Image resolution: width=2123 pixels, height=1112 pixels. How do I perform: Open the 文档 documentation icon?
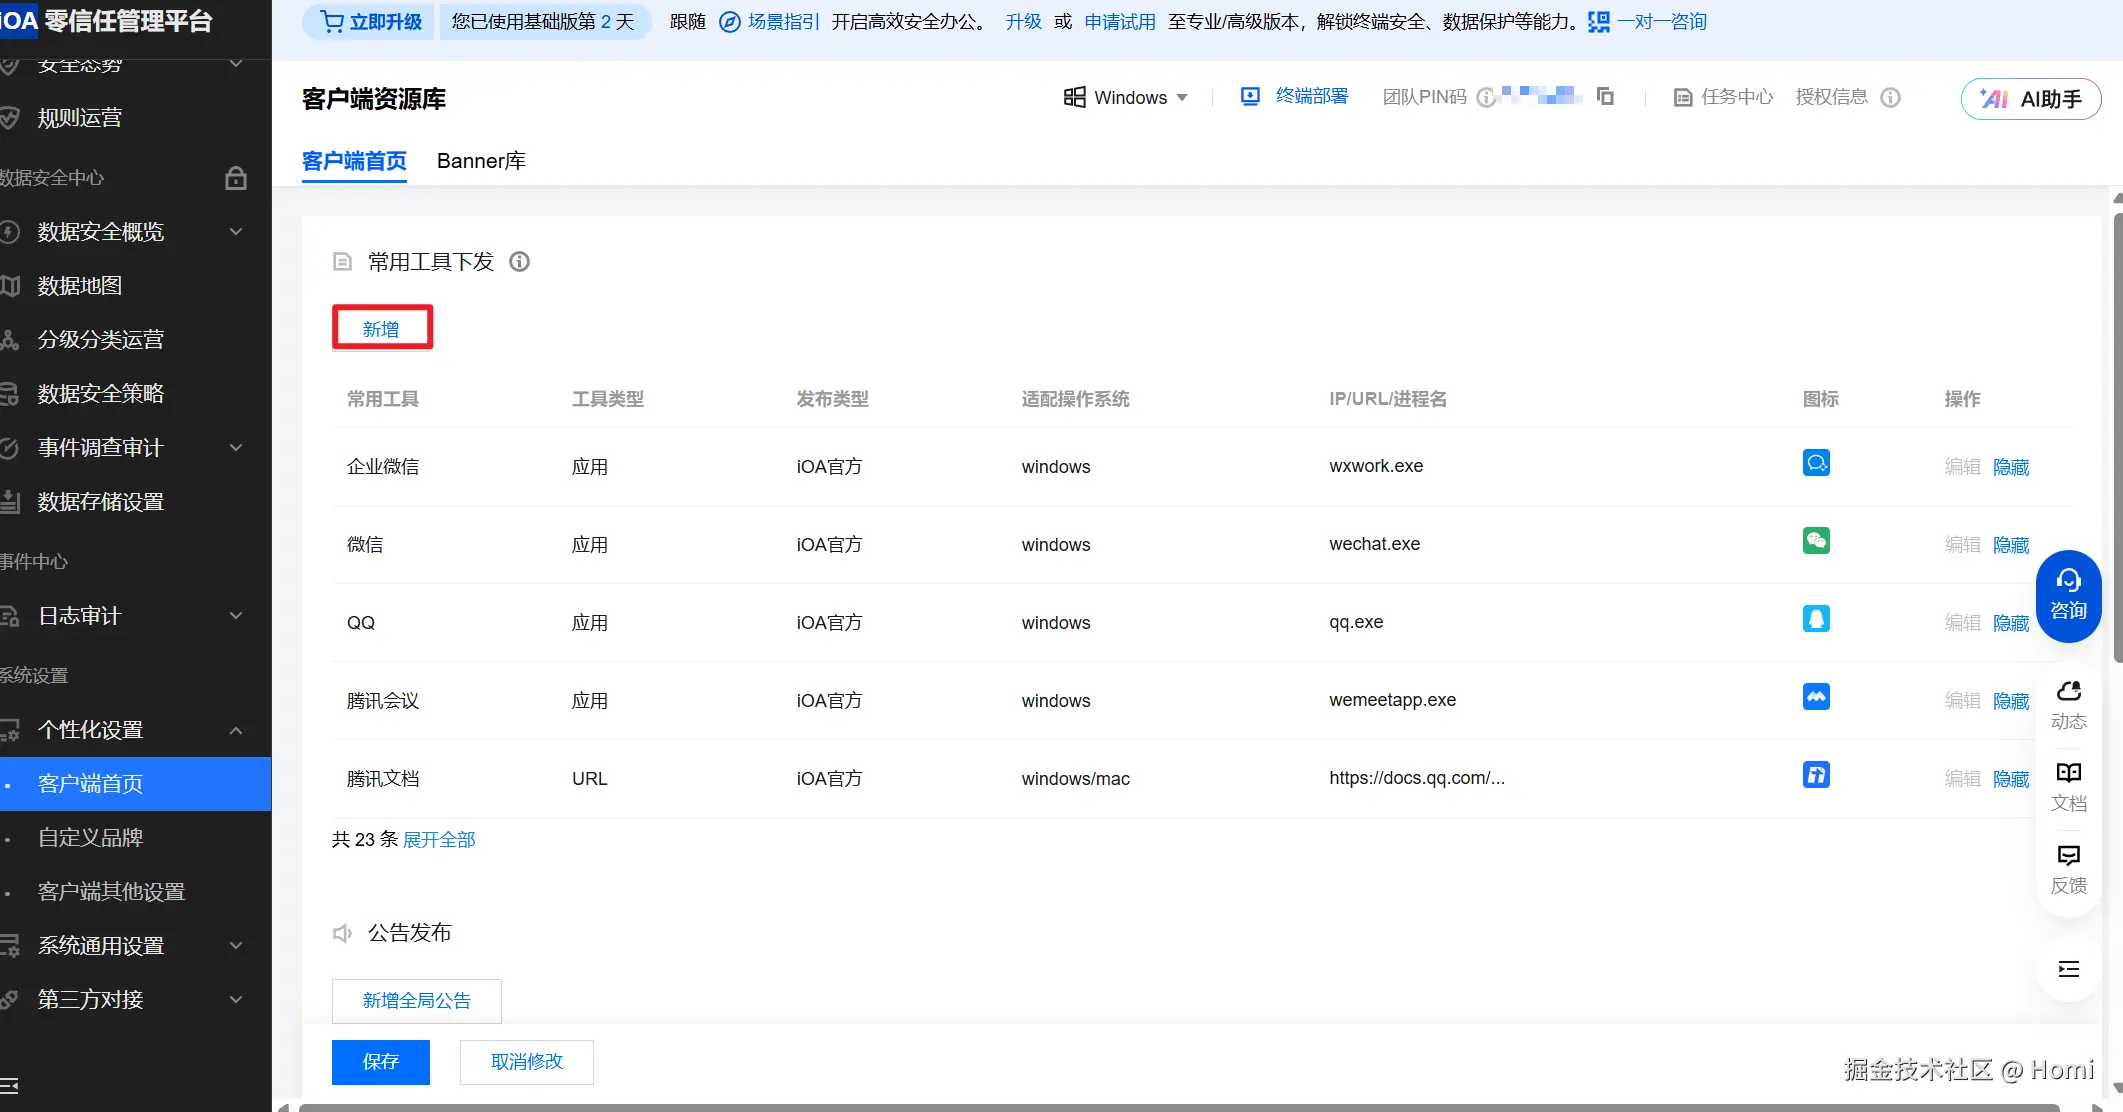click(2068, 787)
